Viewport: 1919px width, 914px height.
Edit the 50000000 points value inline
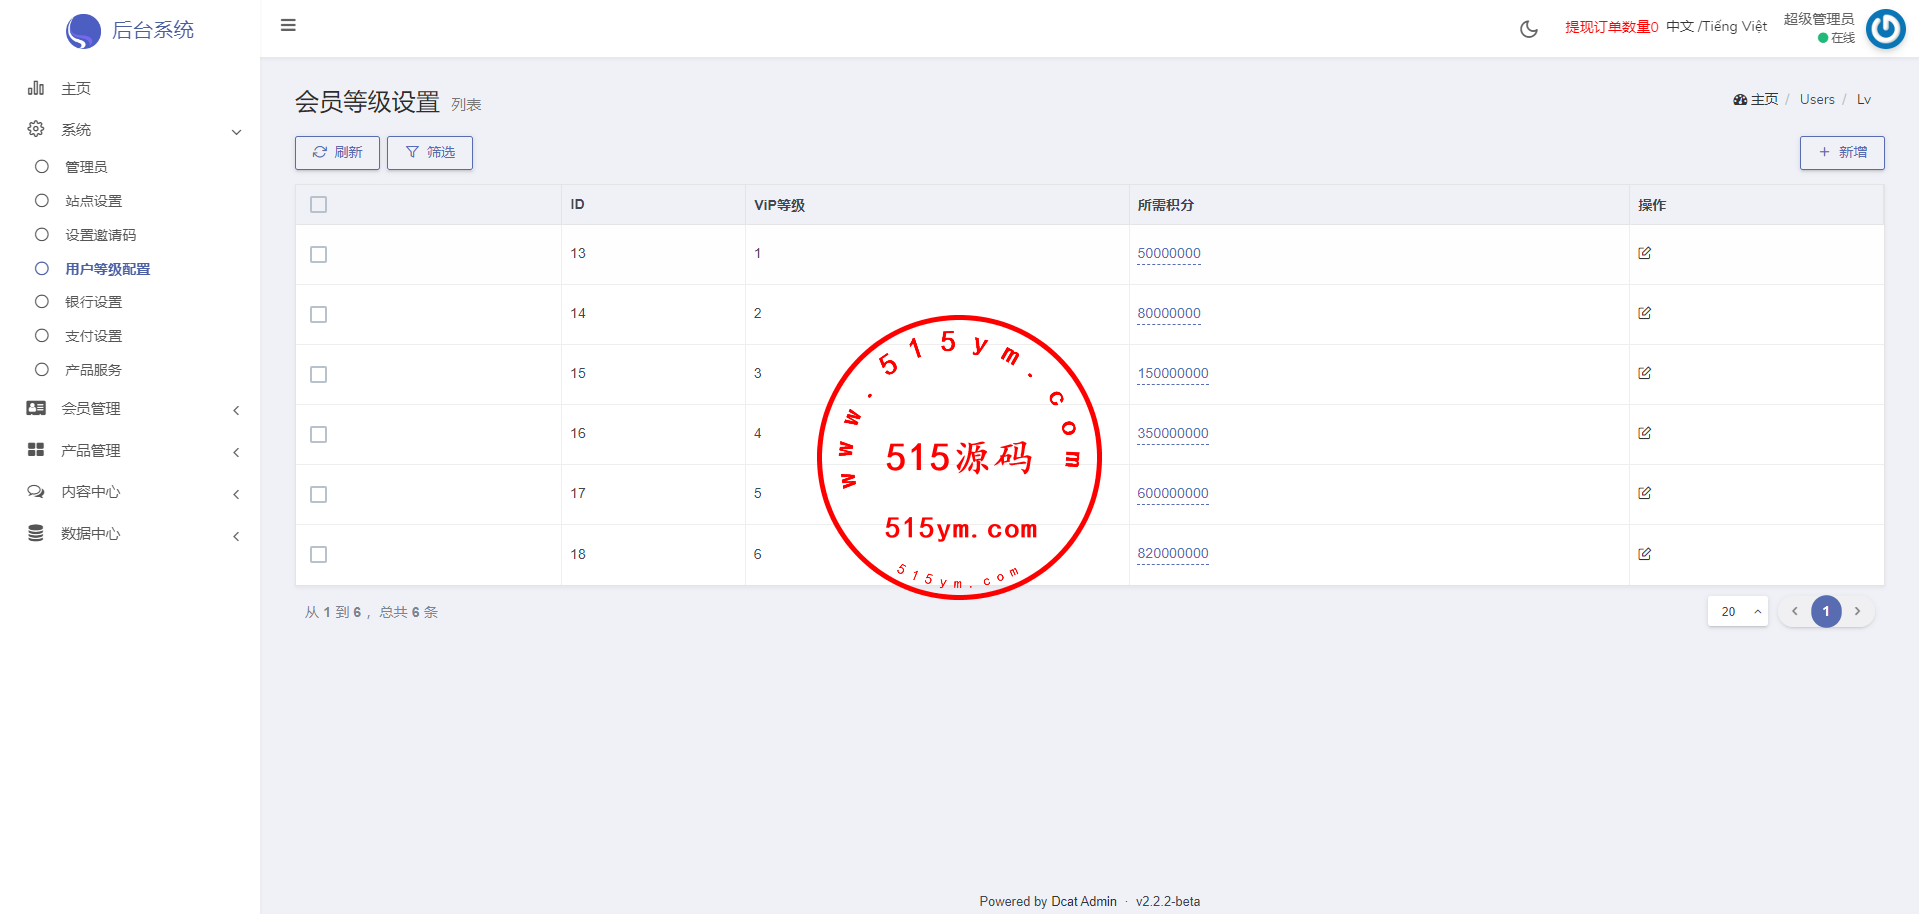(1168, 254)
